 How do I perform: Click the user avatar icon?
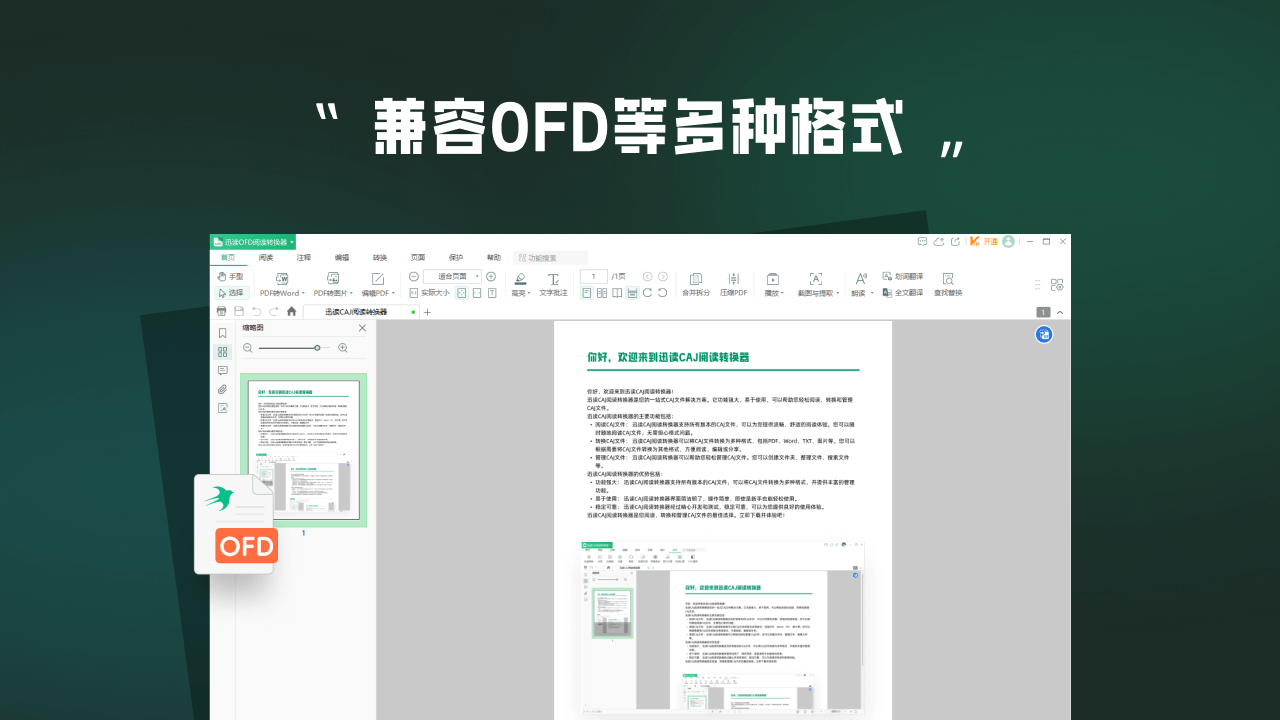coord(1008,241)
